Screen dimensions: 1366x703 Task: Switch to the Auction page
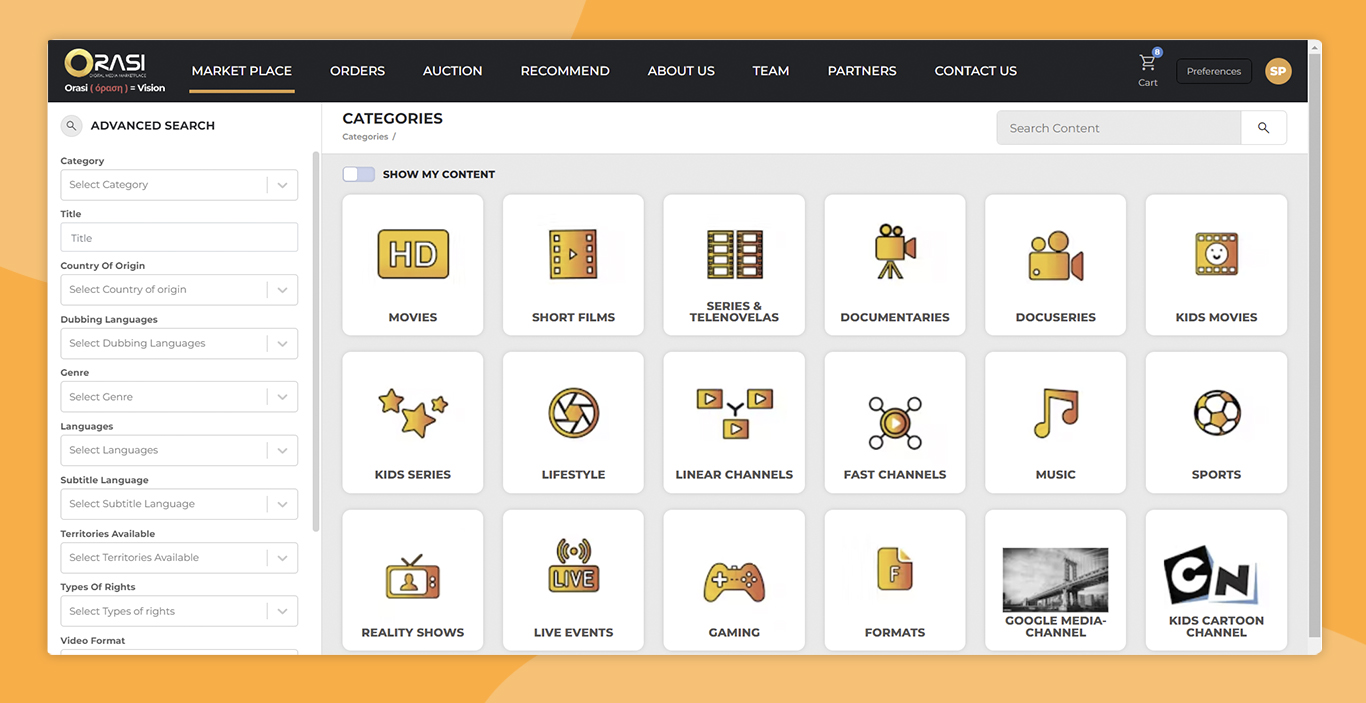coord(452,71)
